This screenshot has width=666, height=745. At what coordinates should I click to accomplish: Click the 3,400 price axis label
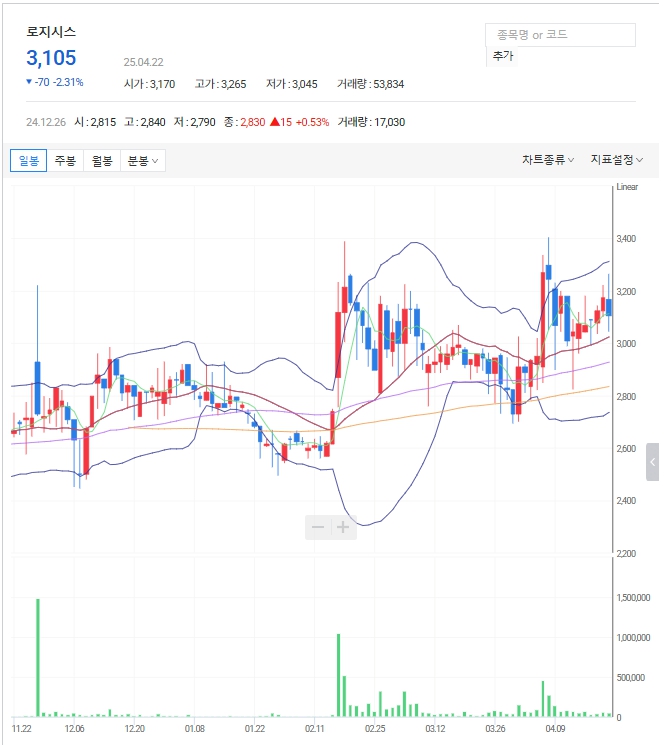click(x=626, y=239)
